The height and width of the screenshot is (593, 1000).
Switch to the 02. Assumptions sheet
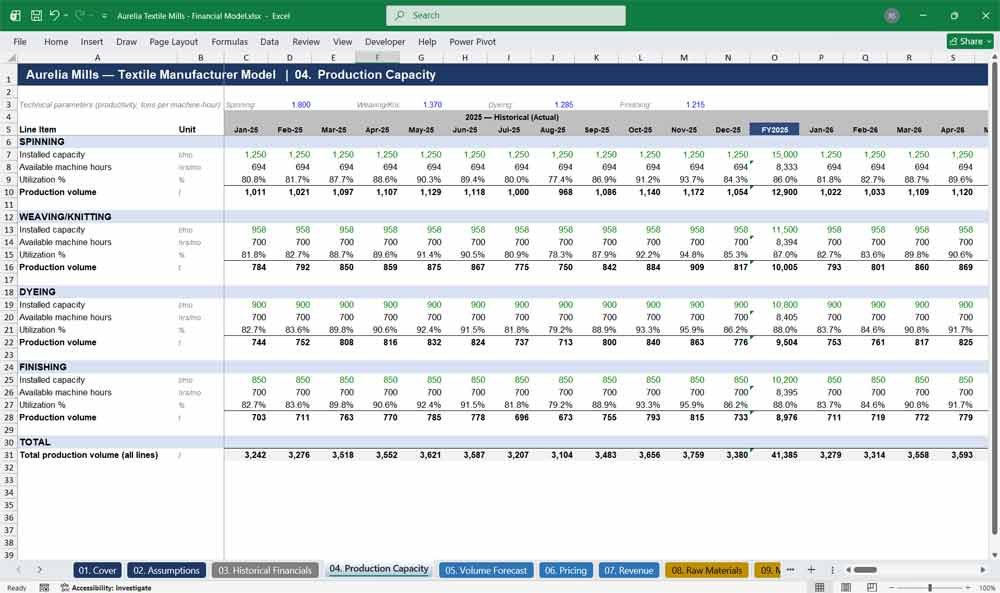click(x=166, y=570)
